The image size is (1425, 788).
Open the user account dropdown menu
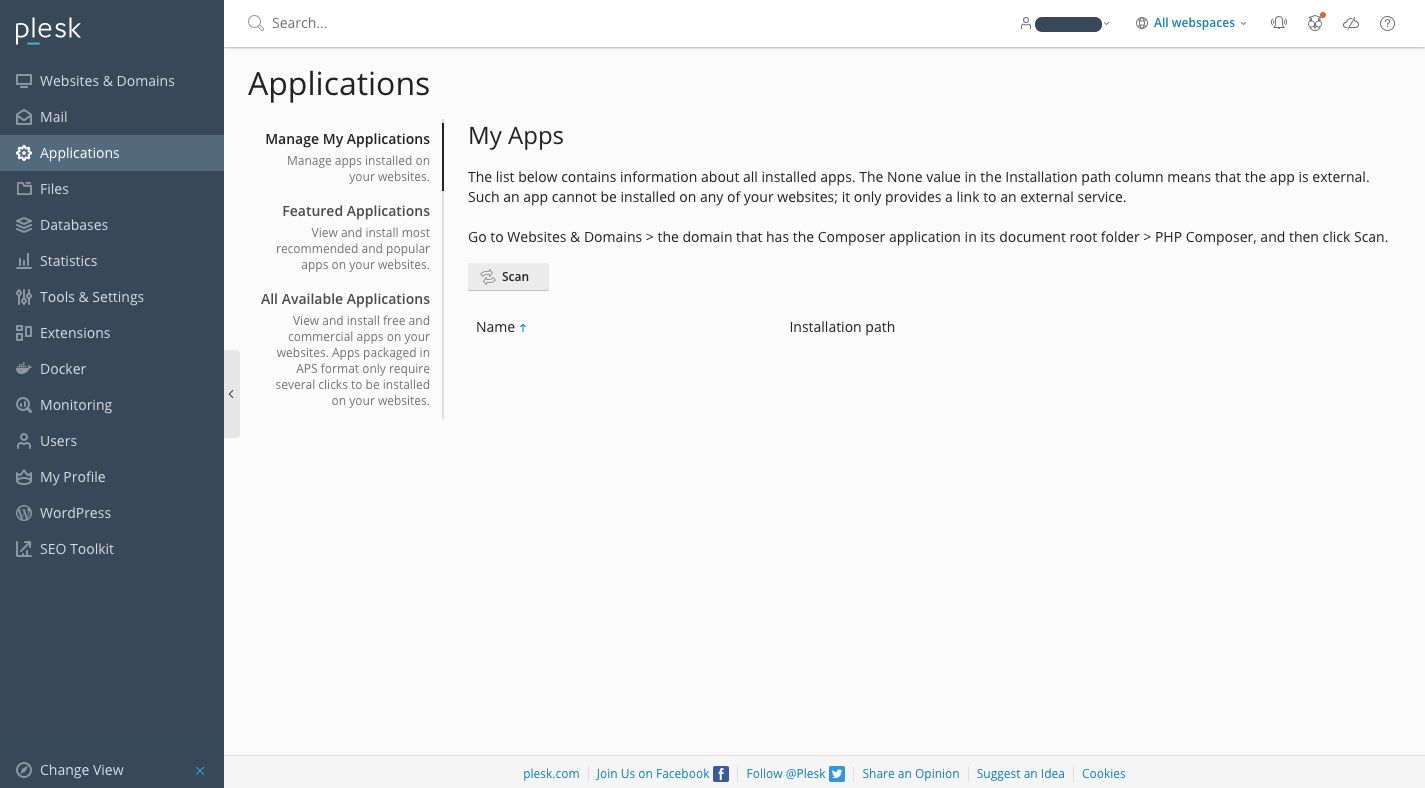pyautogui.click(x=1066, y=24)
